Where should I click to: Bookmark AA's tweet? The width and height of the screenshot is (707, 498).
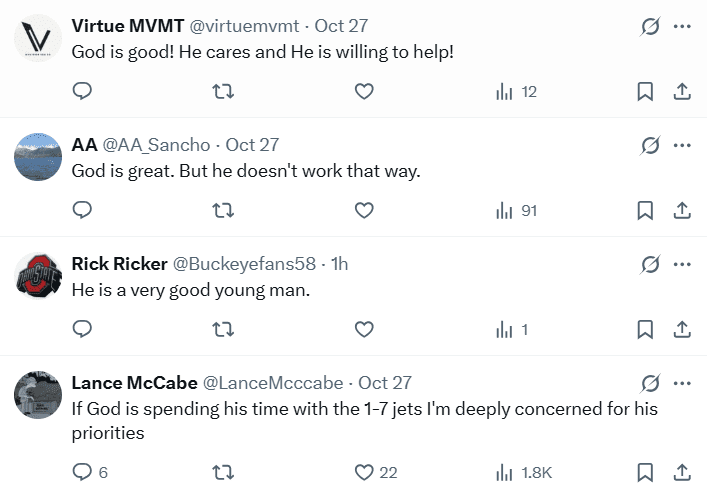(x=645, y=210)
